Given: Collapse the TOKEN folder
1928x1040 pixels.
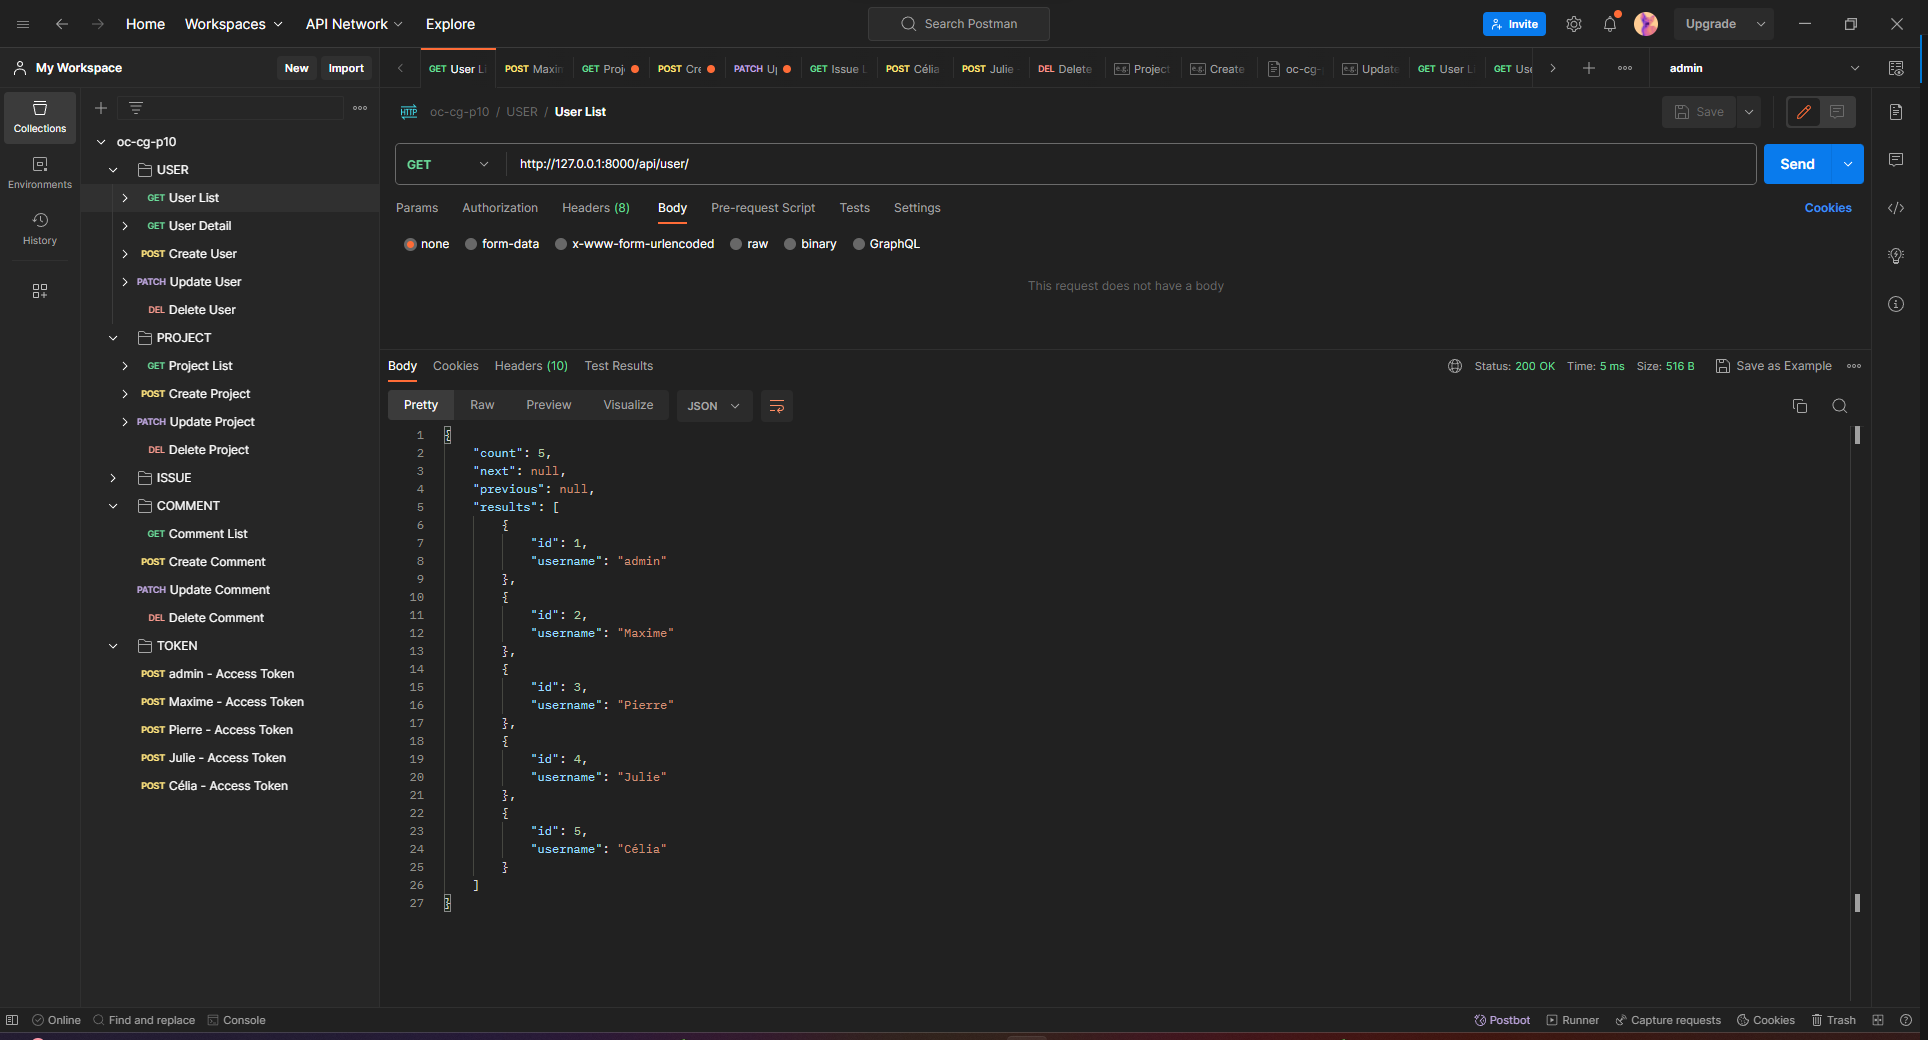Looking at the screenshot, I should pos(113,646).
